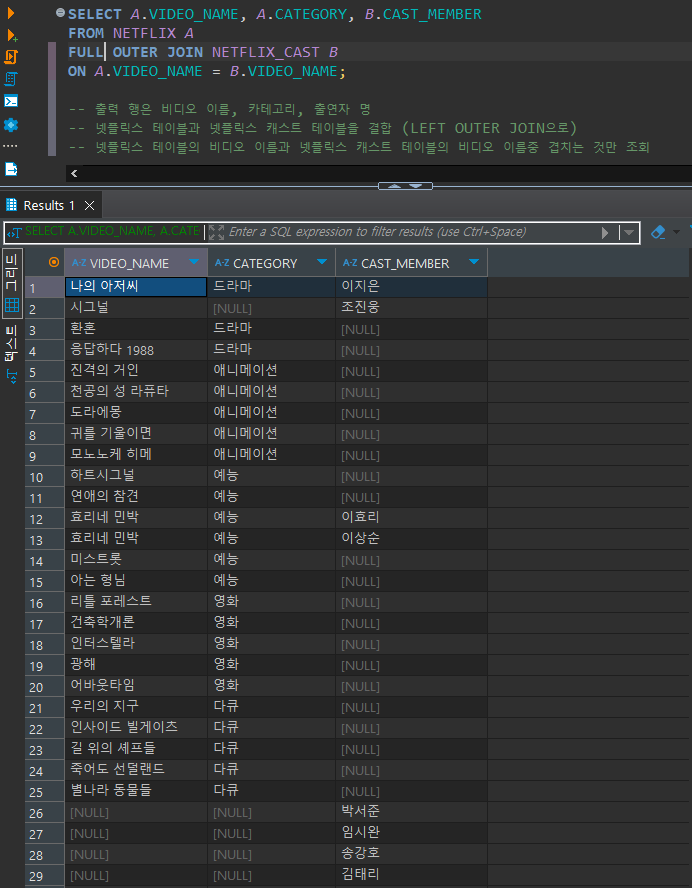Expand the filter panel with the arrows icon
692x888 pixels.
point(216,232)
